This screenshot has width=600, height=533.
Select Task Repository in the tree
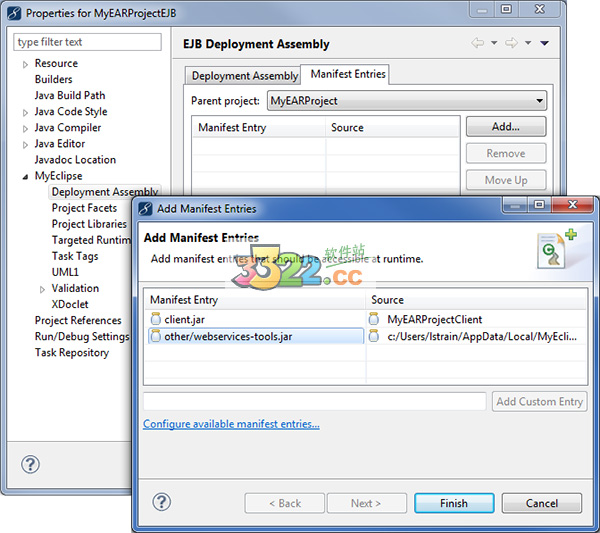(72, 352)
